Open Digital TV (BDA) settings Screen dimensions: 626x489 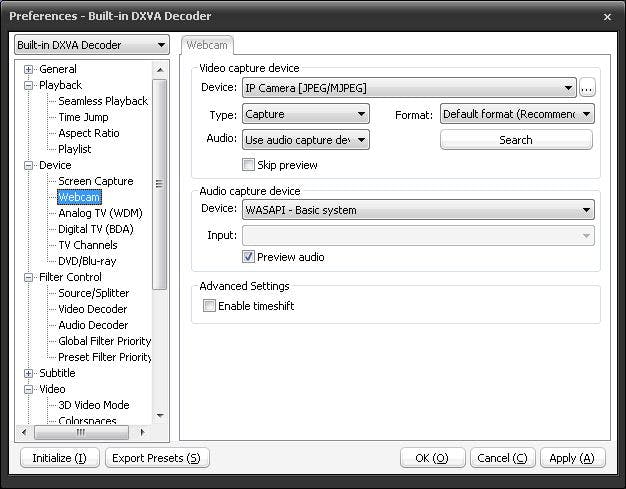tap(96, 229)
